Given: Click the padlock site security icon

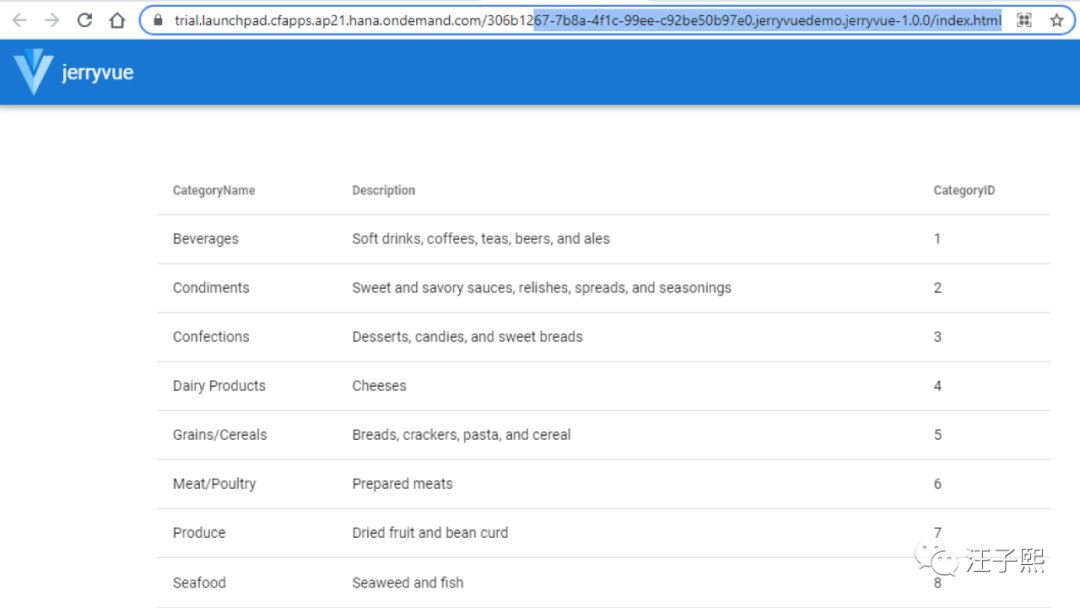Looking at the screenshot, I should click(158, 21).
